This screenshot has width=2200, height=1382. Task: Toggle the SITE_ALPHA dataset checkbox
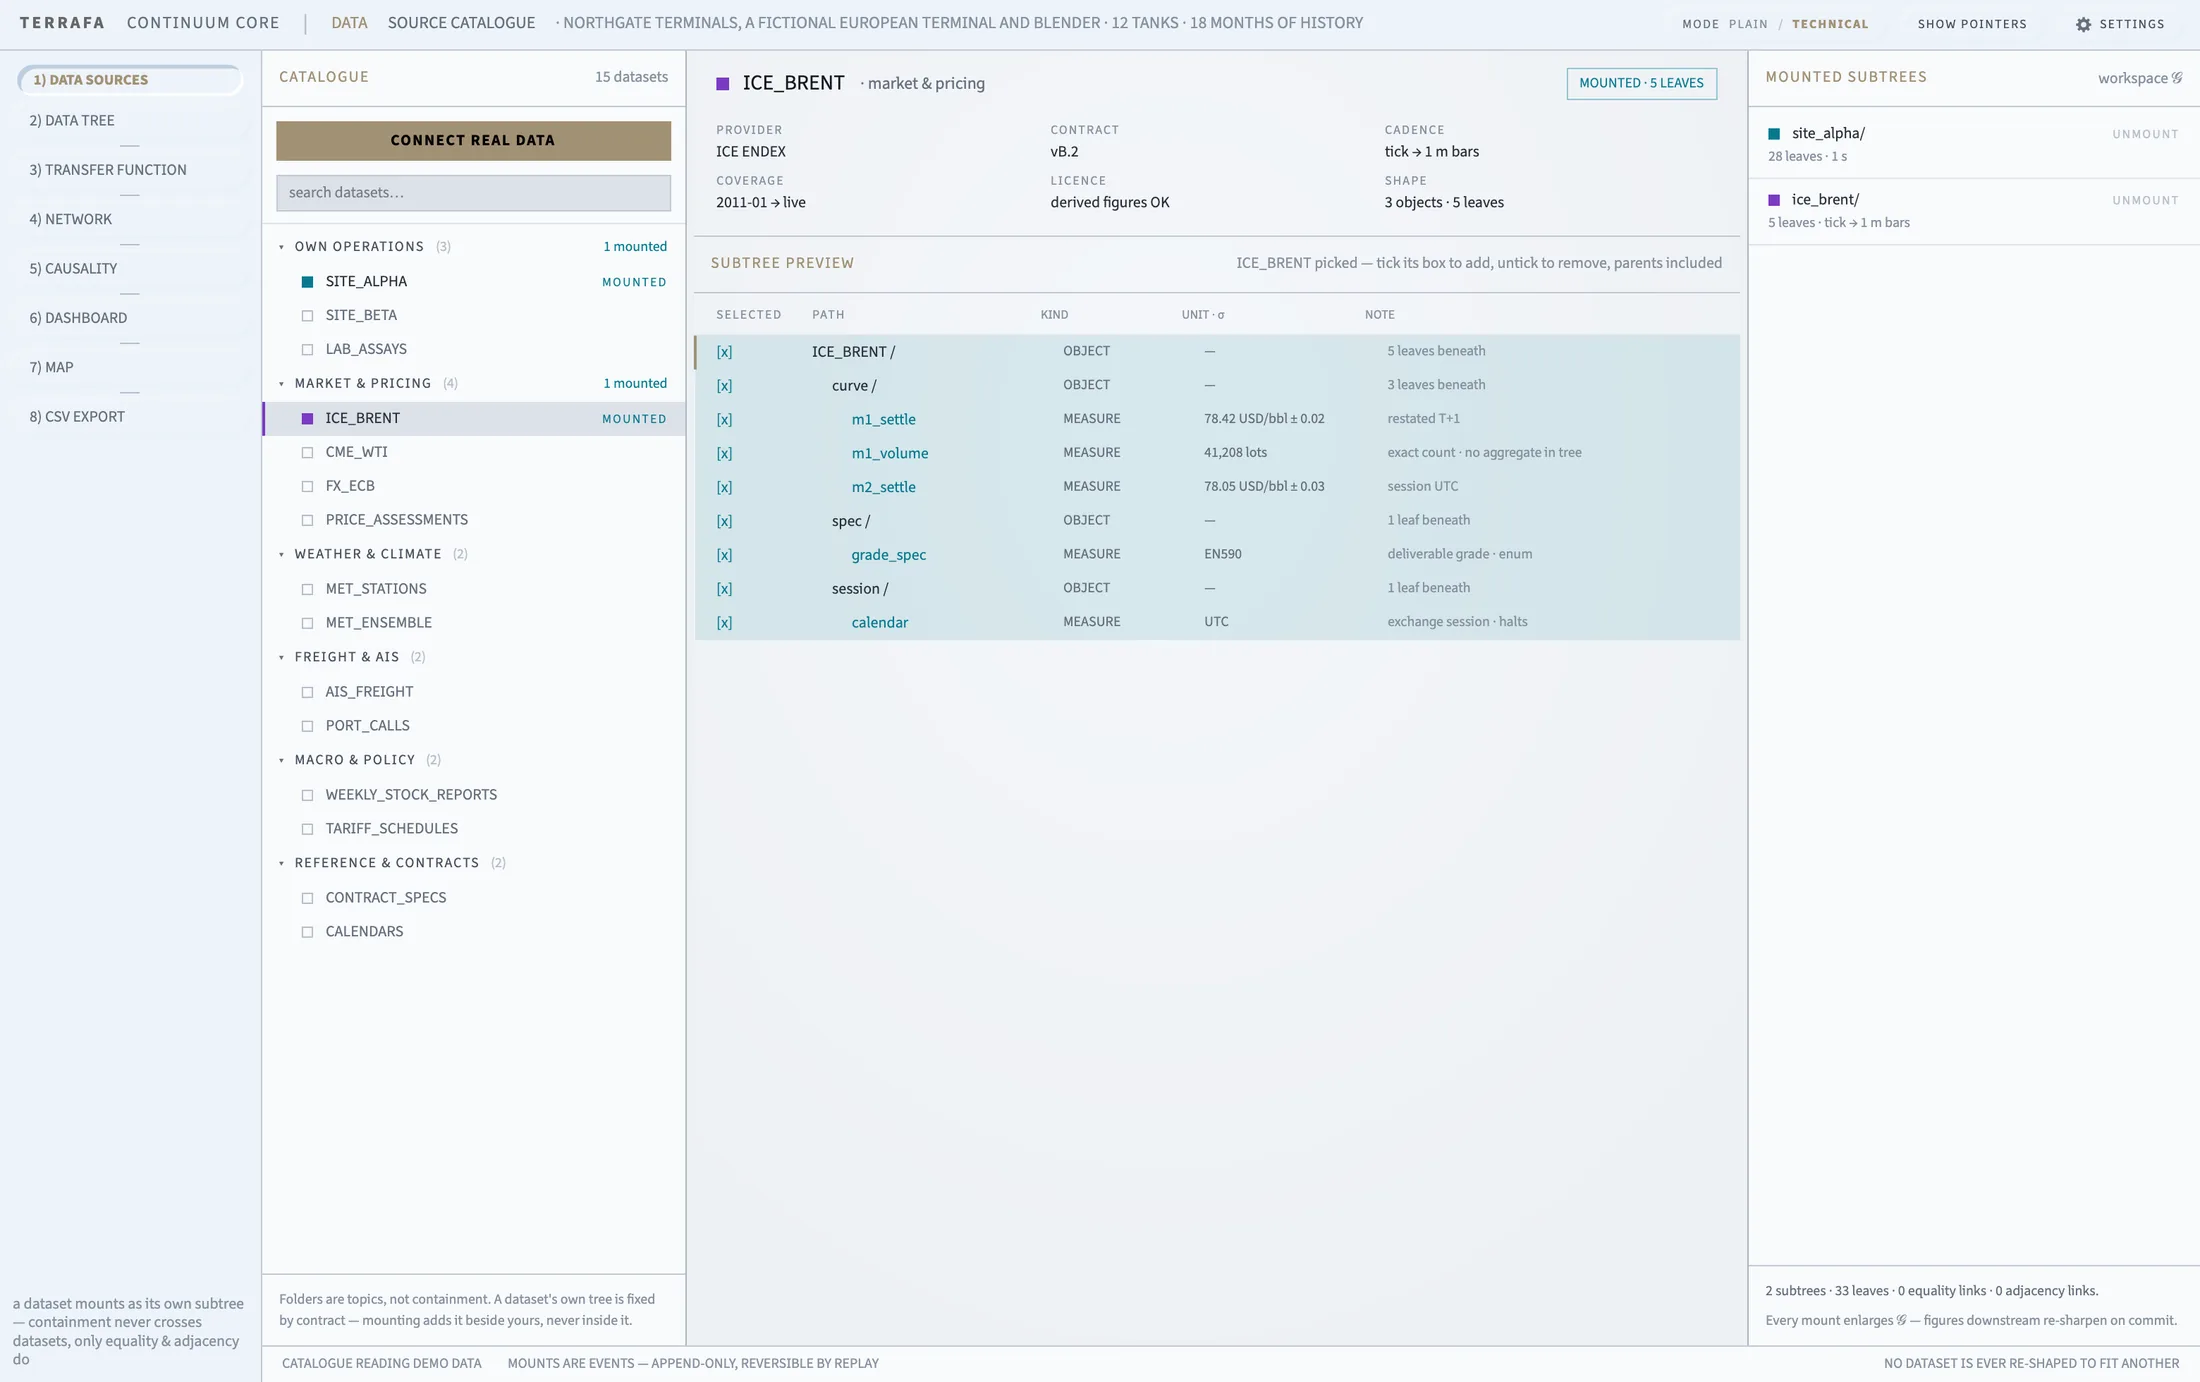[x=307, y=282]
